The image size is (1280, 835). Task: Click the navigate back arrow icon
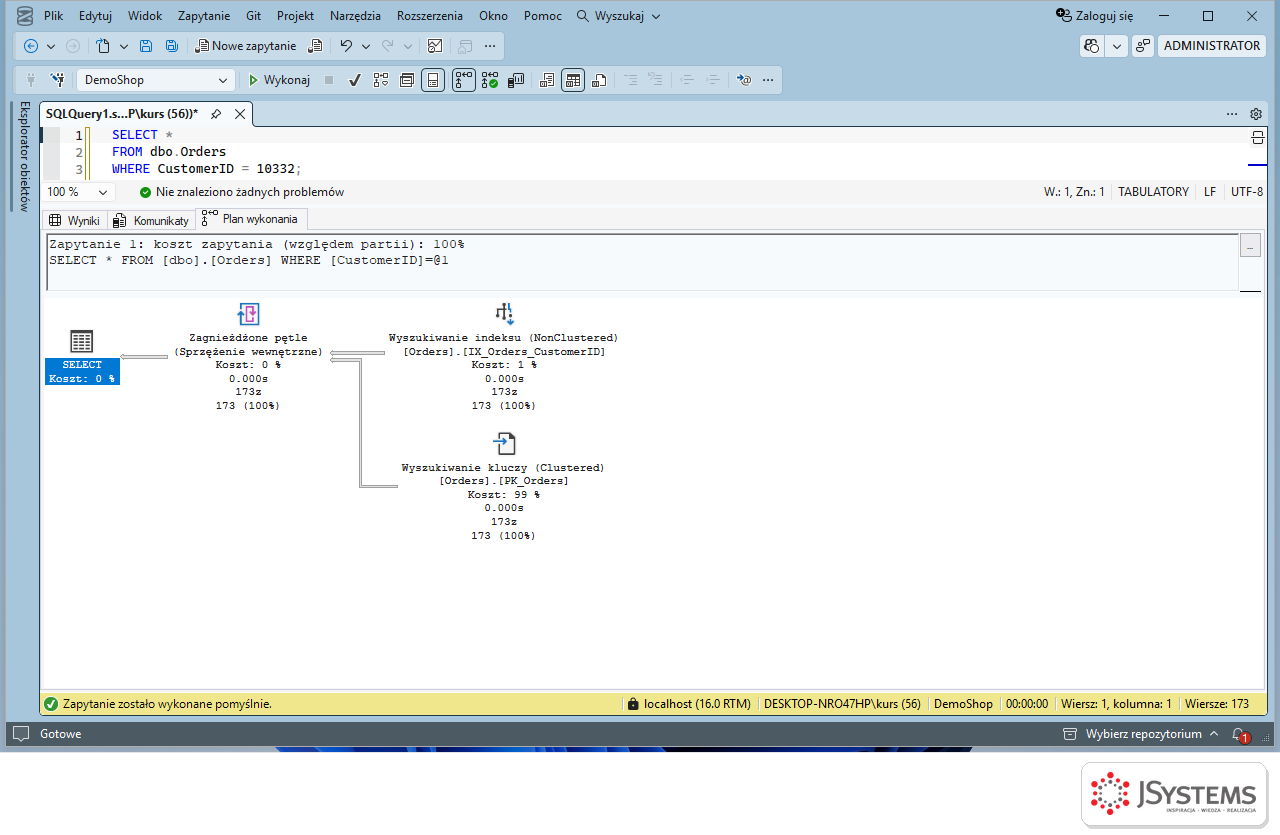click(30, 46)
